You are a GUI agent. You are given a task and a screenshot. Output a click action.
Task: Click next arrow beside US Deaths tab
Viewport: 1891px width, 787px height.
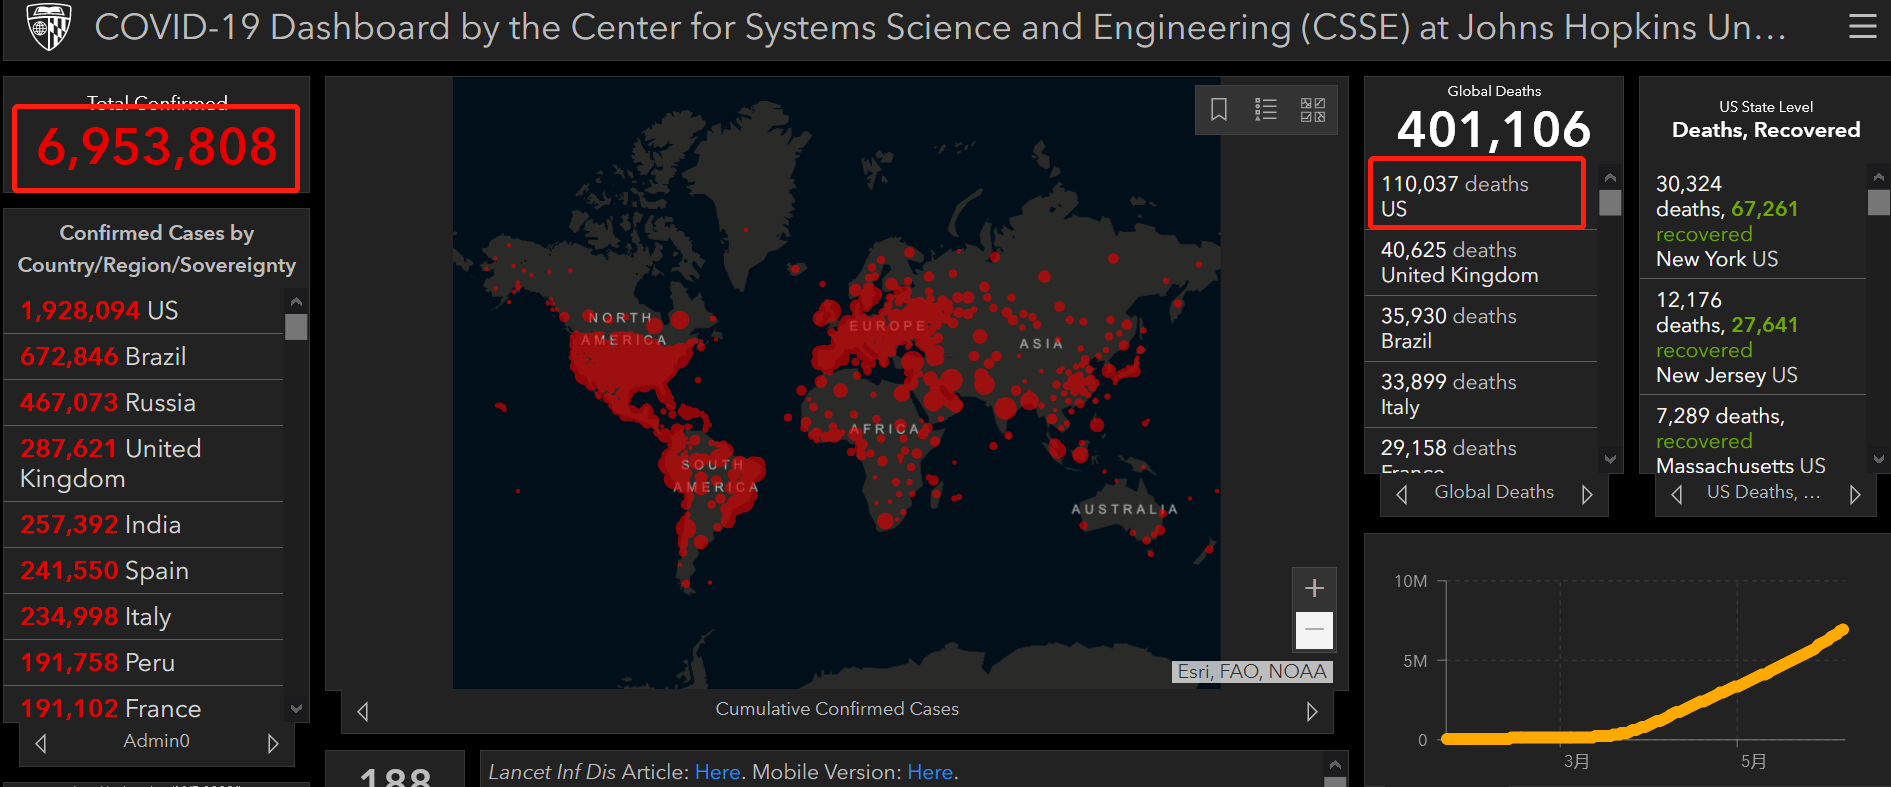click(x=1855, y=494)
